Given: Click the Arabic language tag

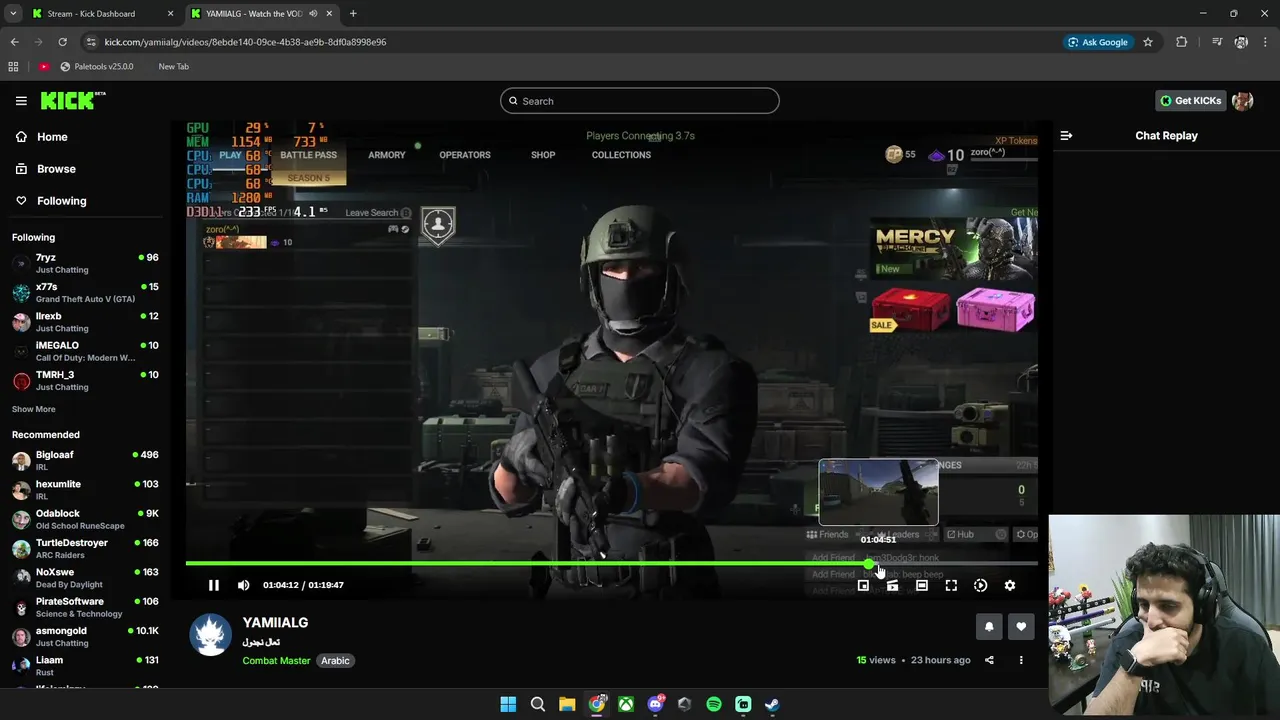Looking at the screenshot, I should click(335, 661).
